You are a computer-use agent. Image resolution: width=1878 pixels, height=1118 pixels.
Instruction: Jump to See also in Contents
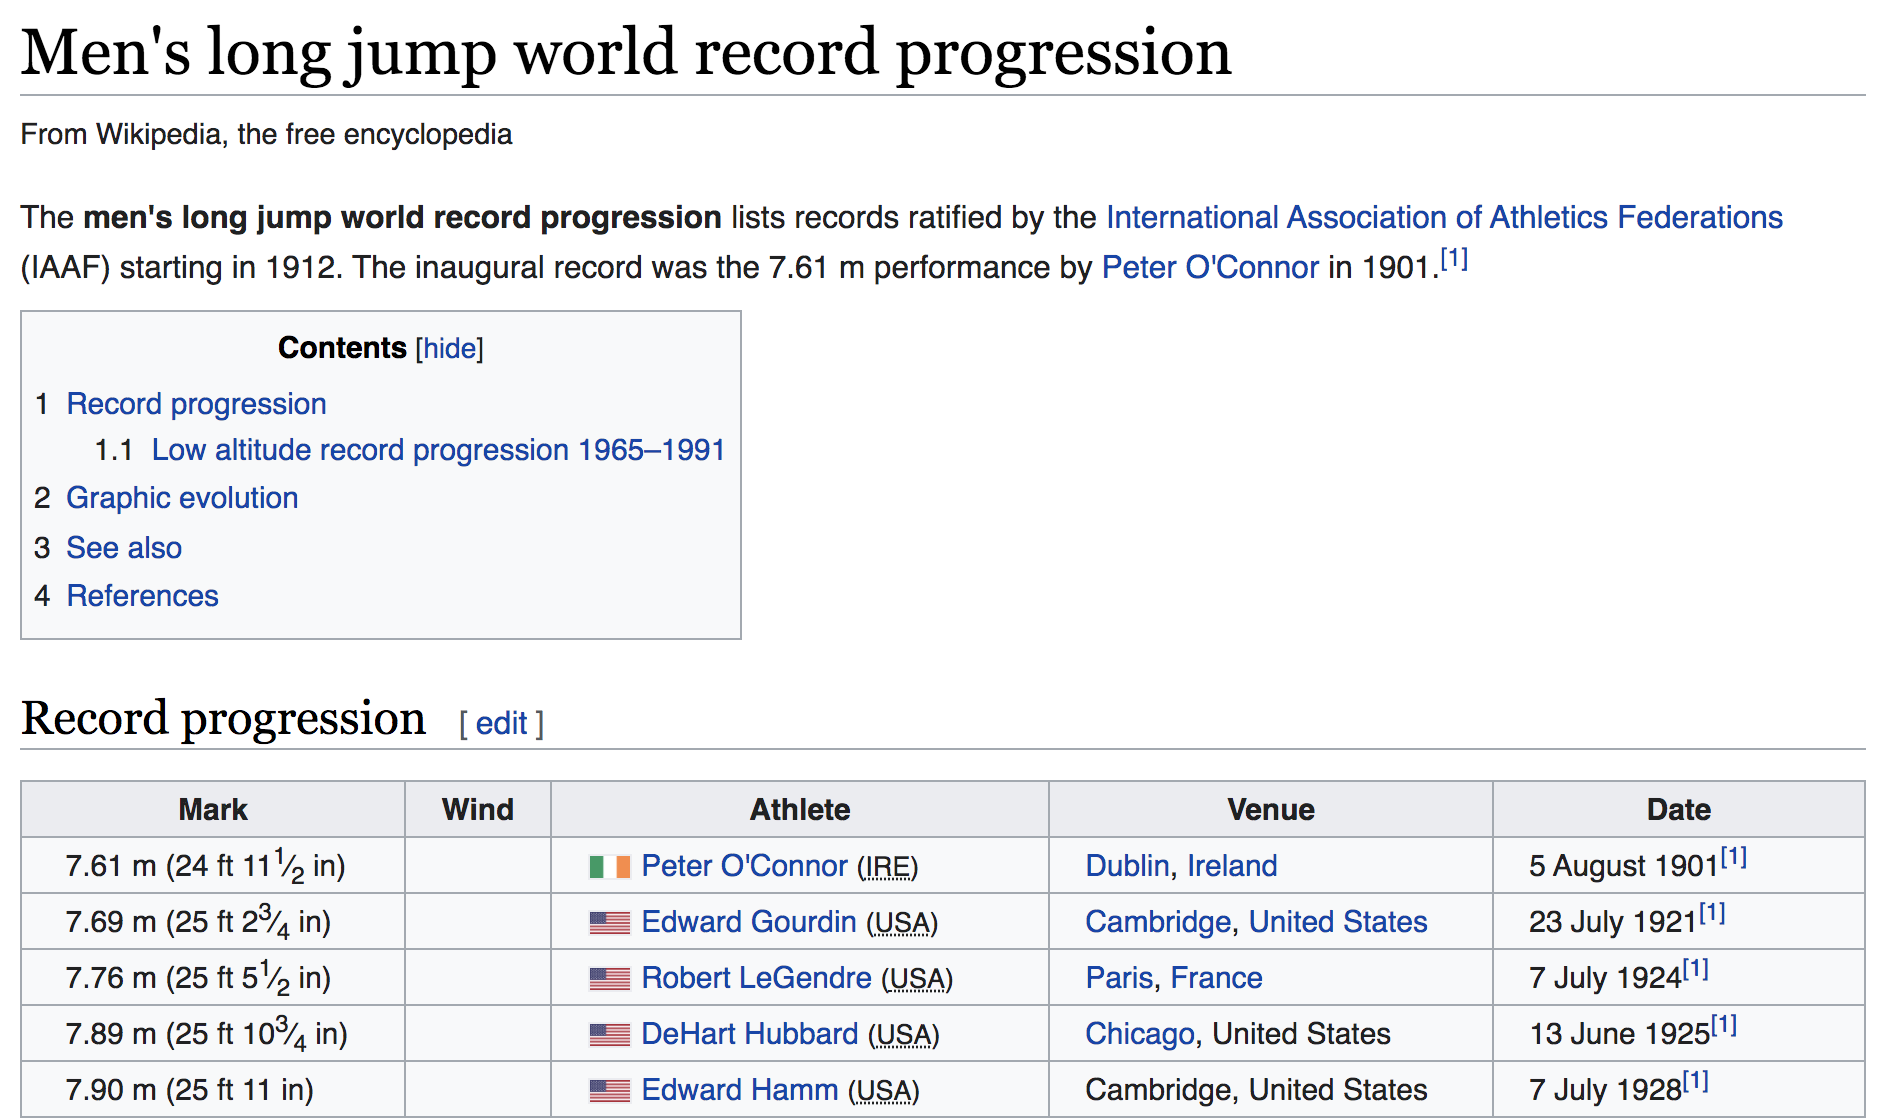(x=124, y=548)
